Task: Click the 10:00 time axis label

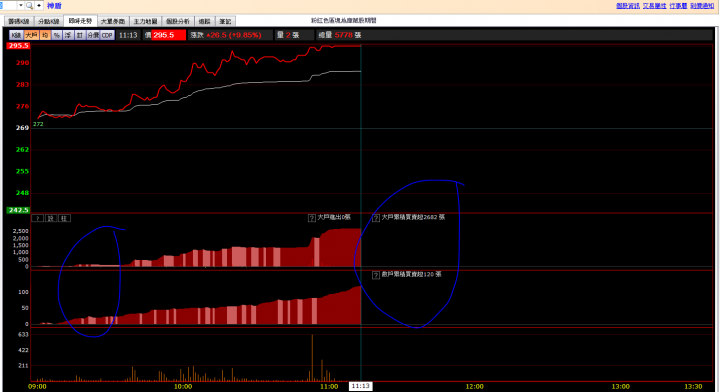Action: pyautogui.click(x=183, y=386)
